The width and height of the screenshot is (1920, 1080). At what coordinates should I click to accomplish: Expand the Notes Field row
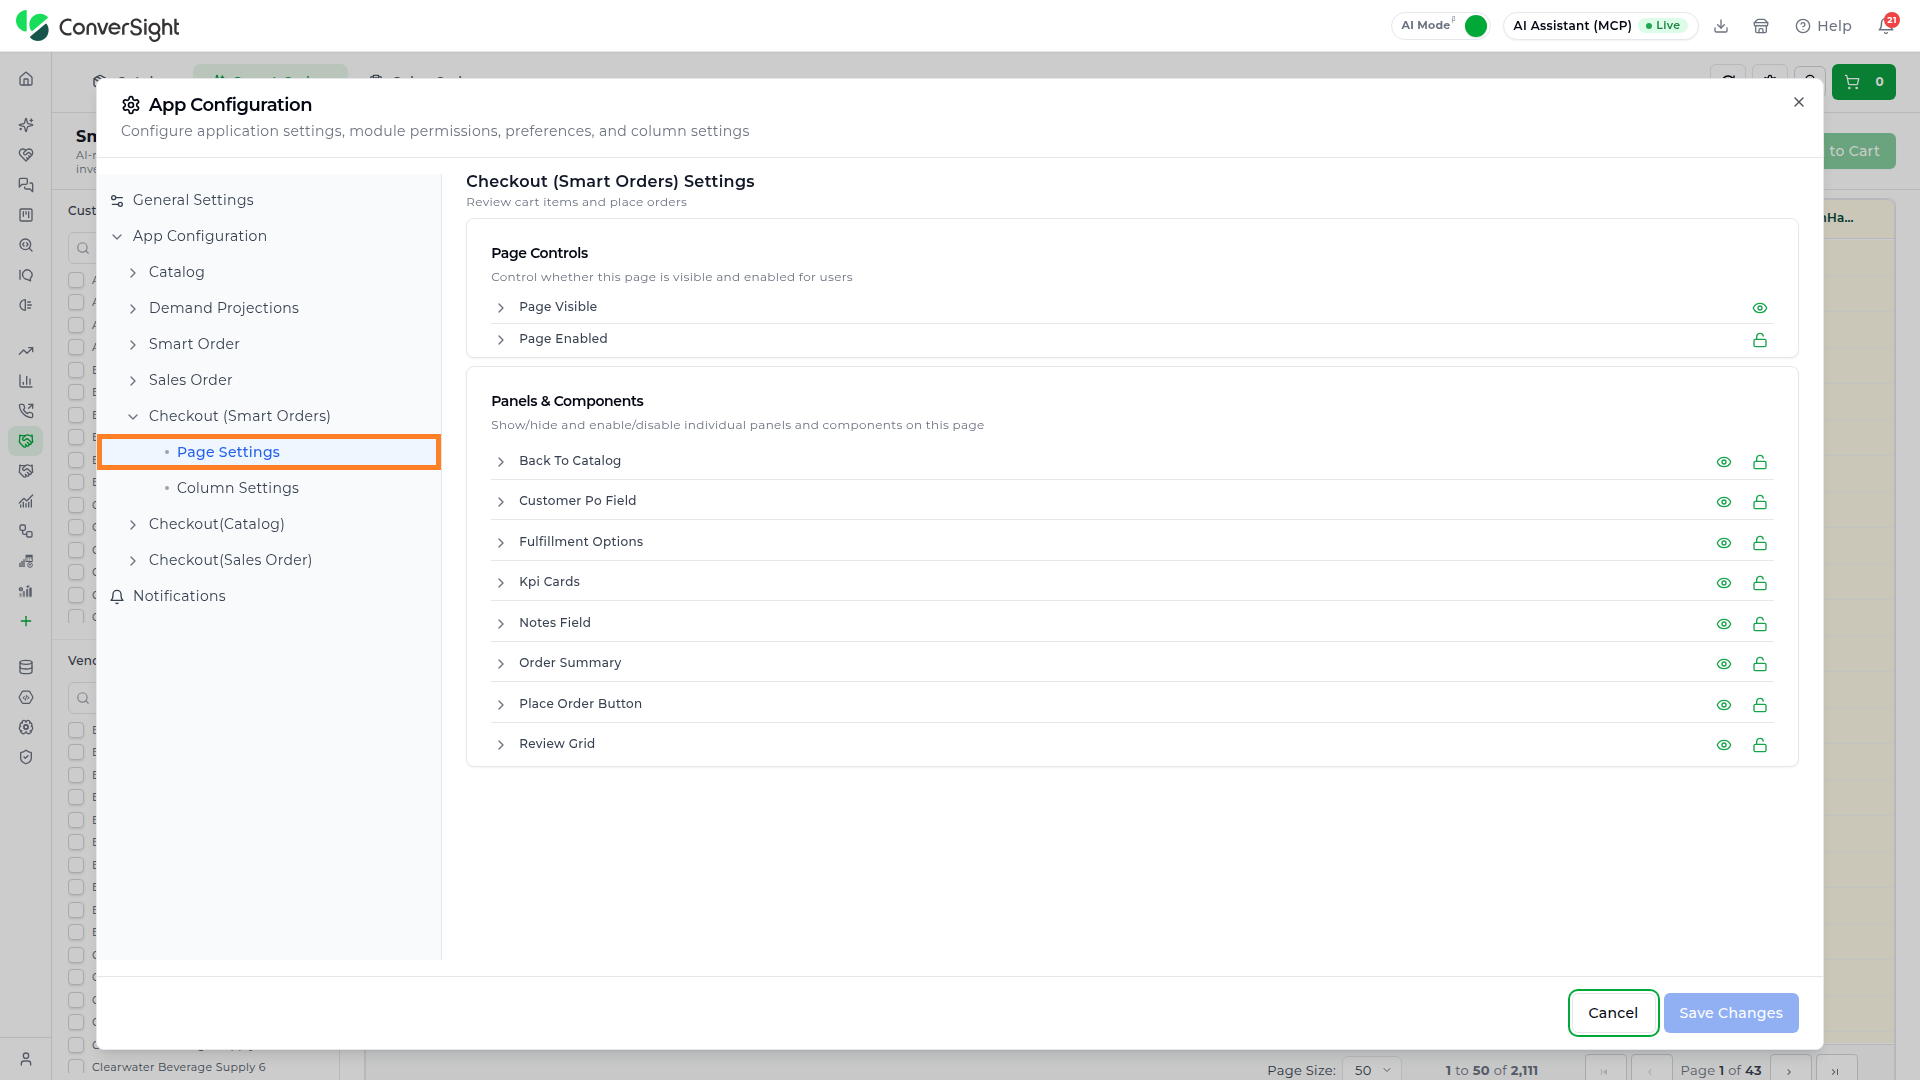[501, 624]
